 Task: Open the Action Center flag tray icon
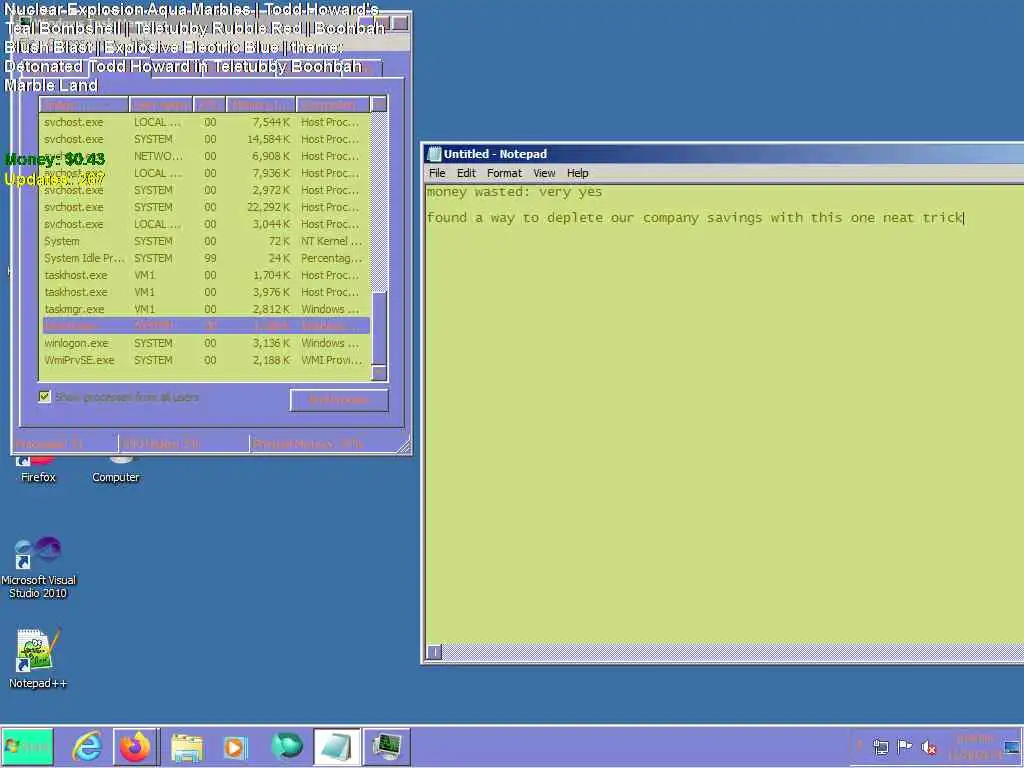904,746
